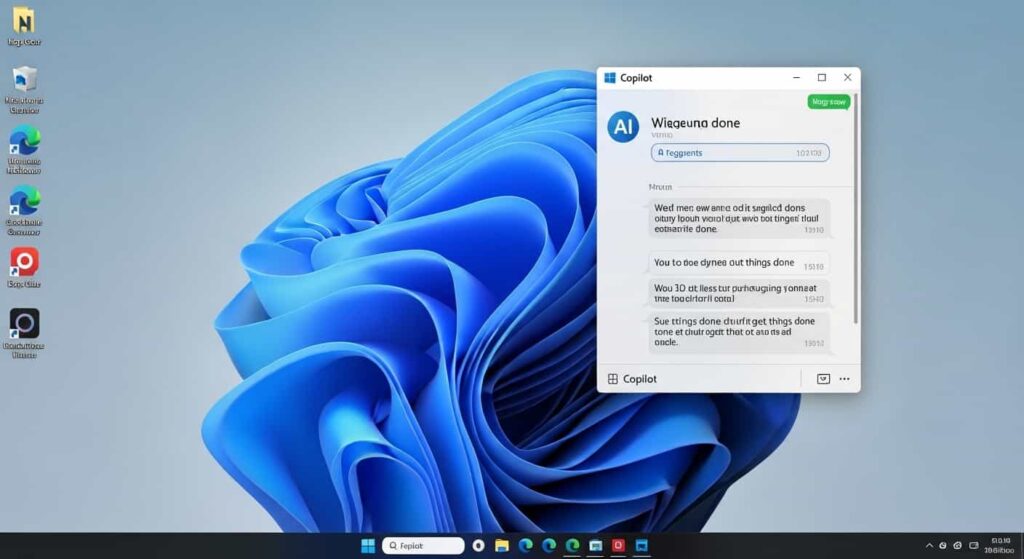The image size is (1024, 559).
Task: Click the message 'You to toe dynea out things done'
Action: point(739,263)
